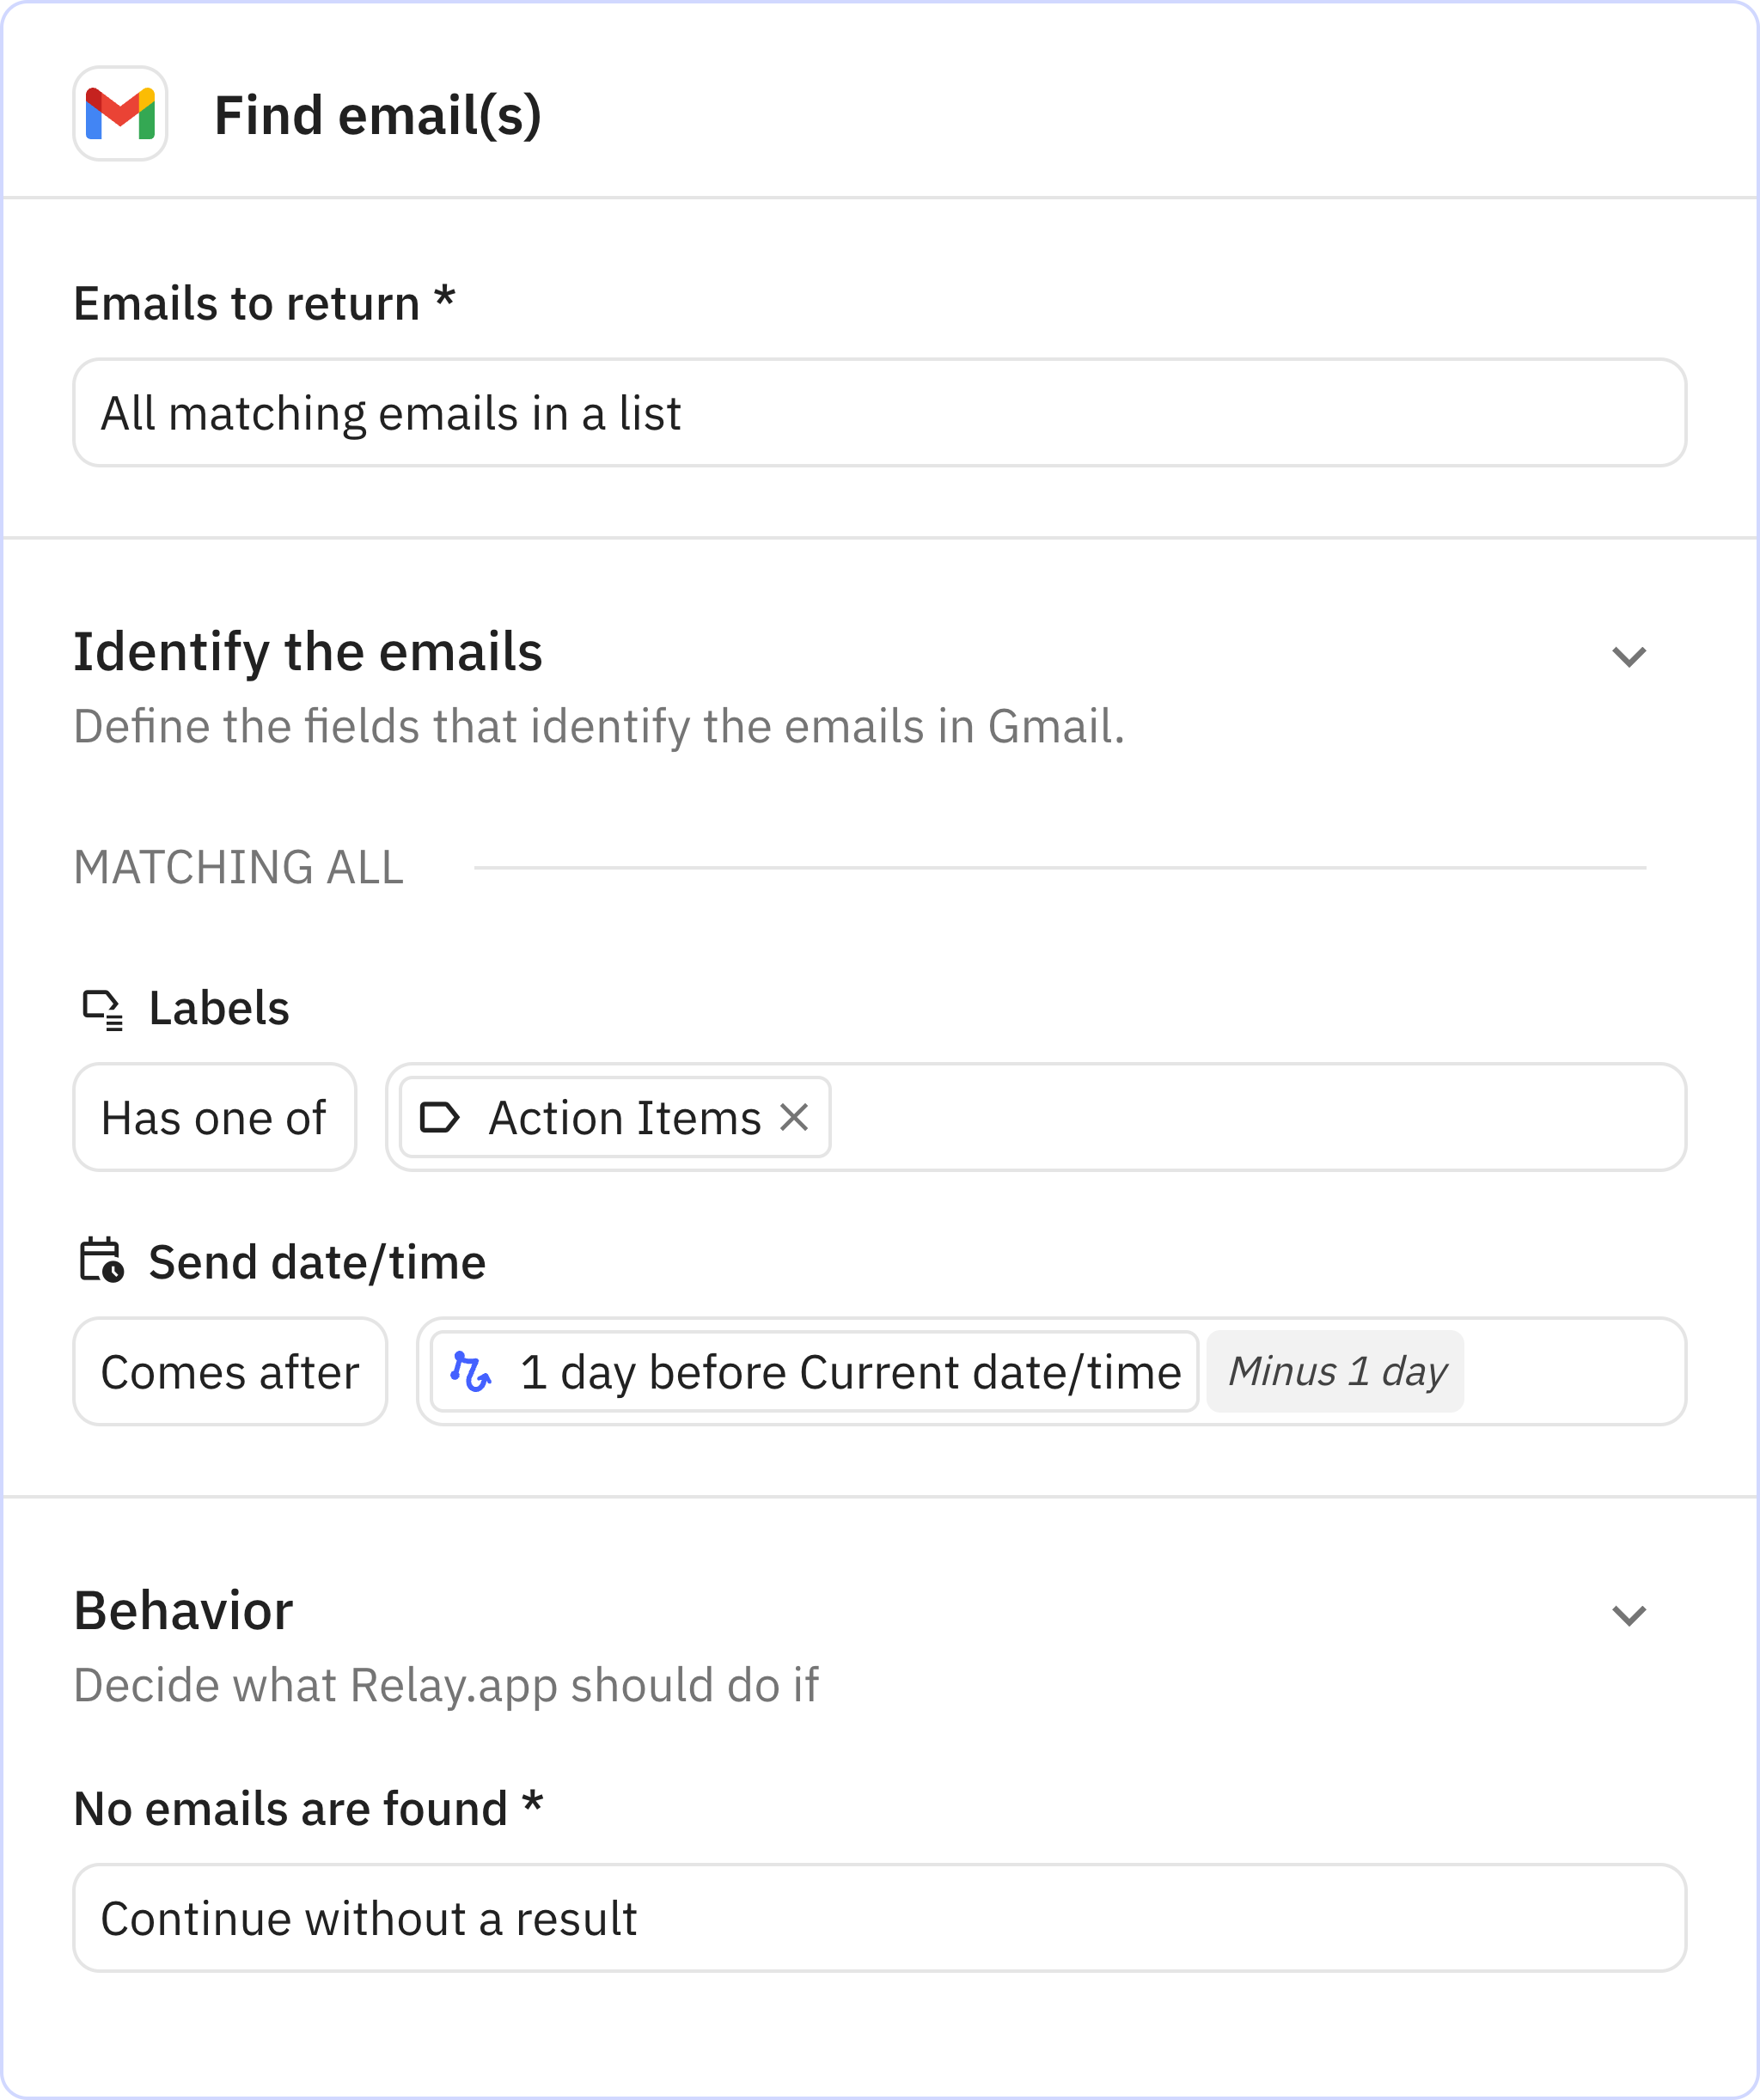Click empty area of the Labels input field
The height and width of the screenshot is (2100, 1760).
(1250, 1117)
